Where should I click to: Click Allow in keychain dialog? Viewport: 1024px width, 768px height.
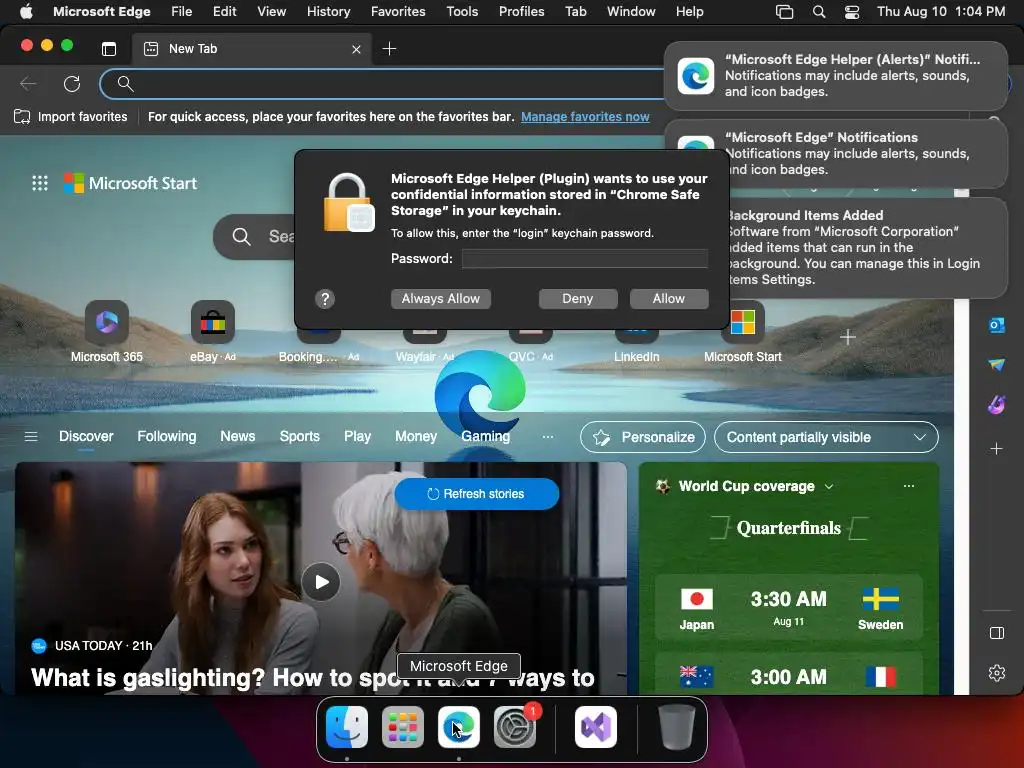669,298
